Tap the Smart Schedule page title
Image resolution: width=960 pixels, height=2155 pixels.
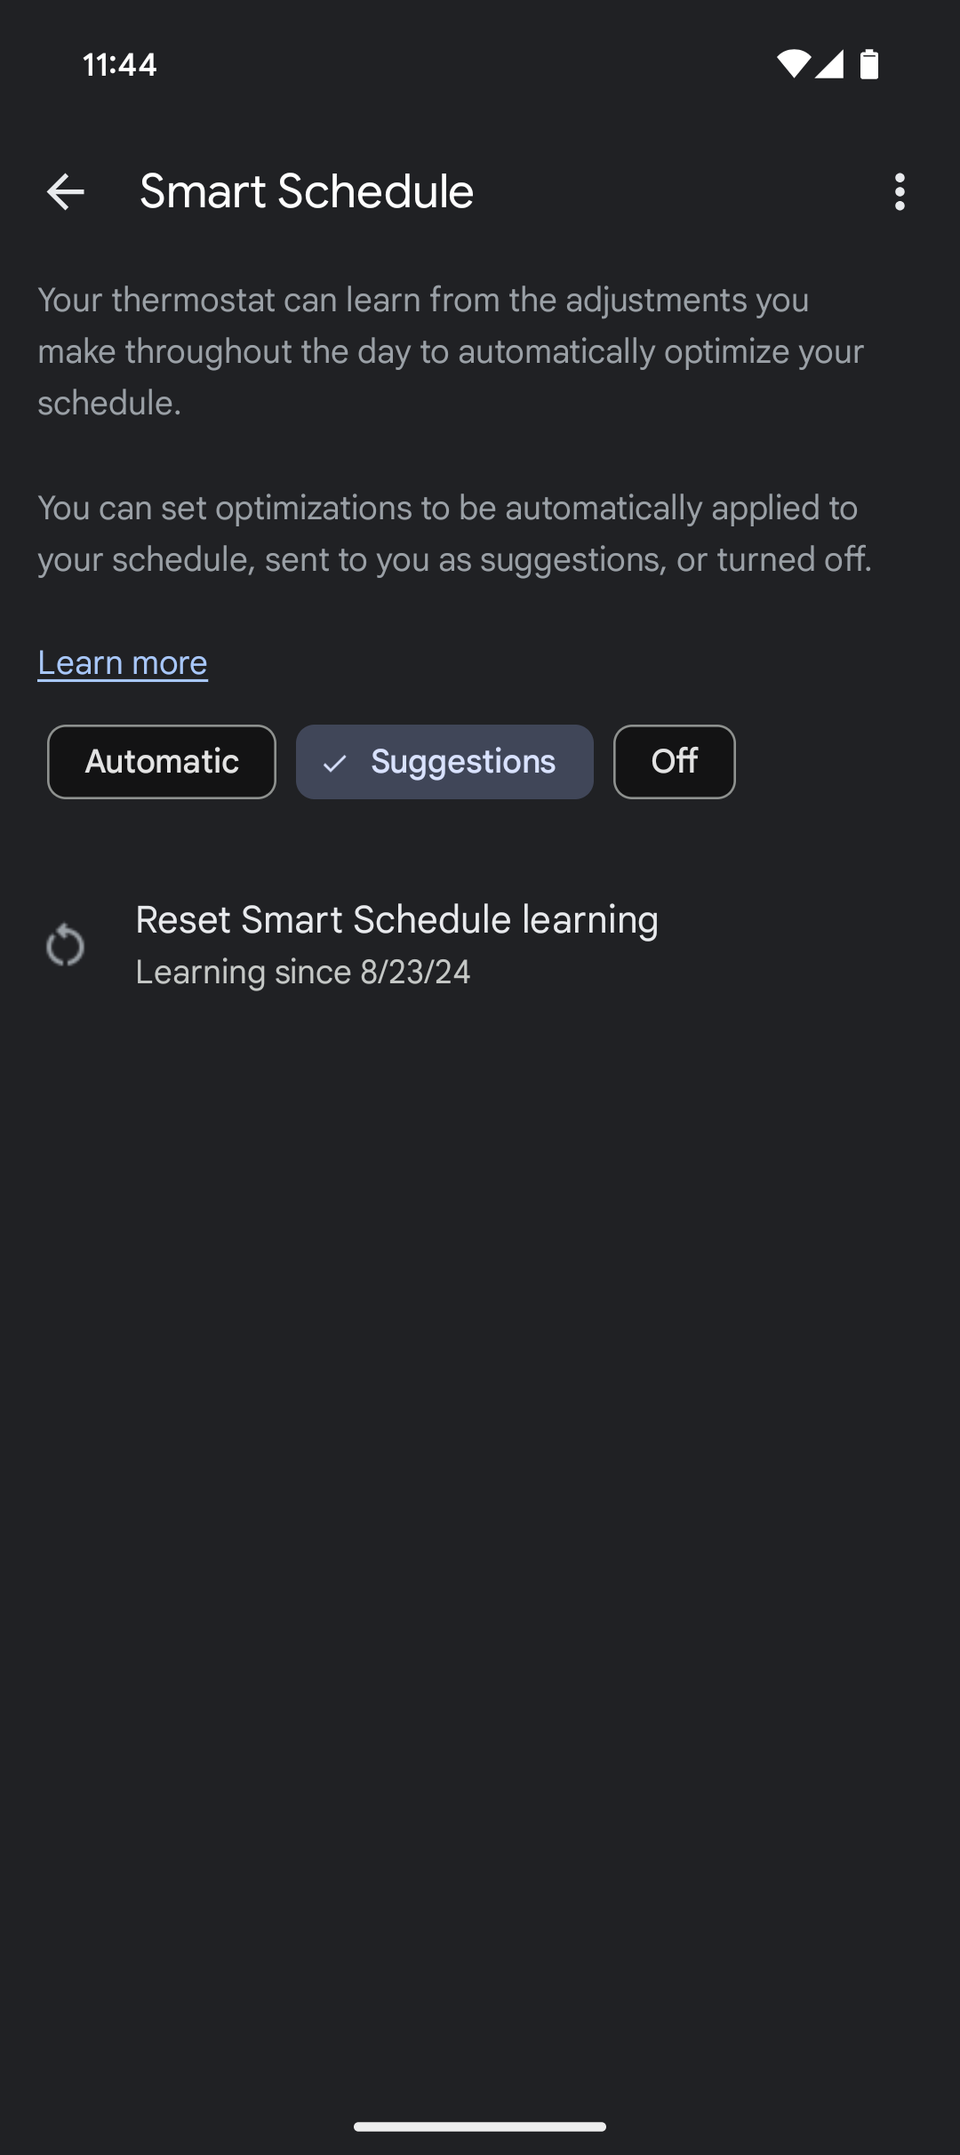click(x=306, y=191)
